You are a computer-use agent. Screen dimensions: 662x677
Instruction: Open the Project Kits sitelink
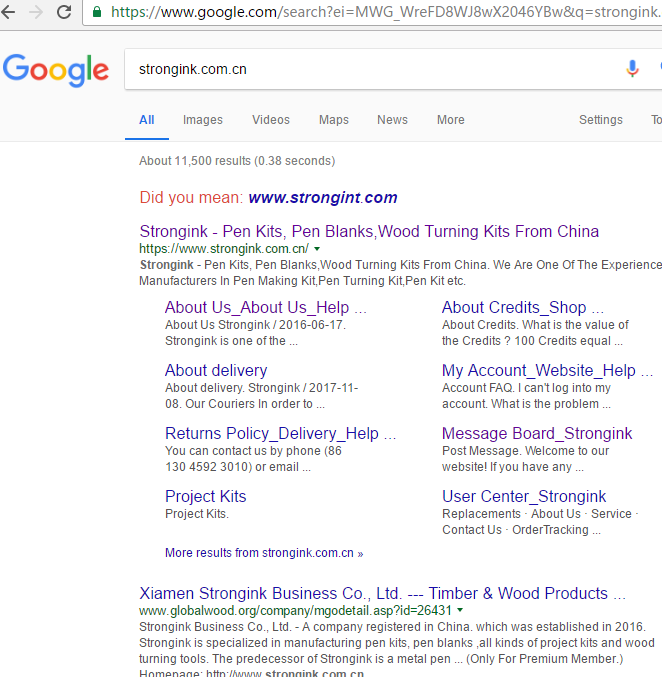(206, 497)
